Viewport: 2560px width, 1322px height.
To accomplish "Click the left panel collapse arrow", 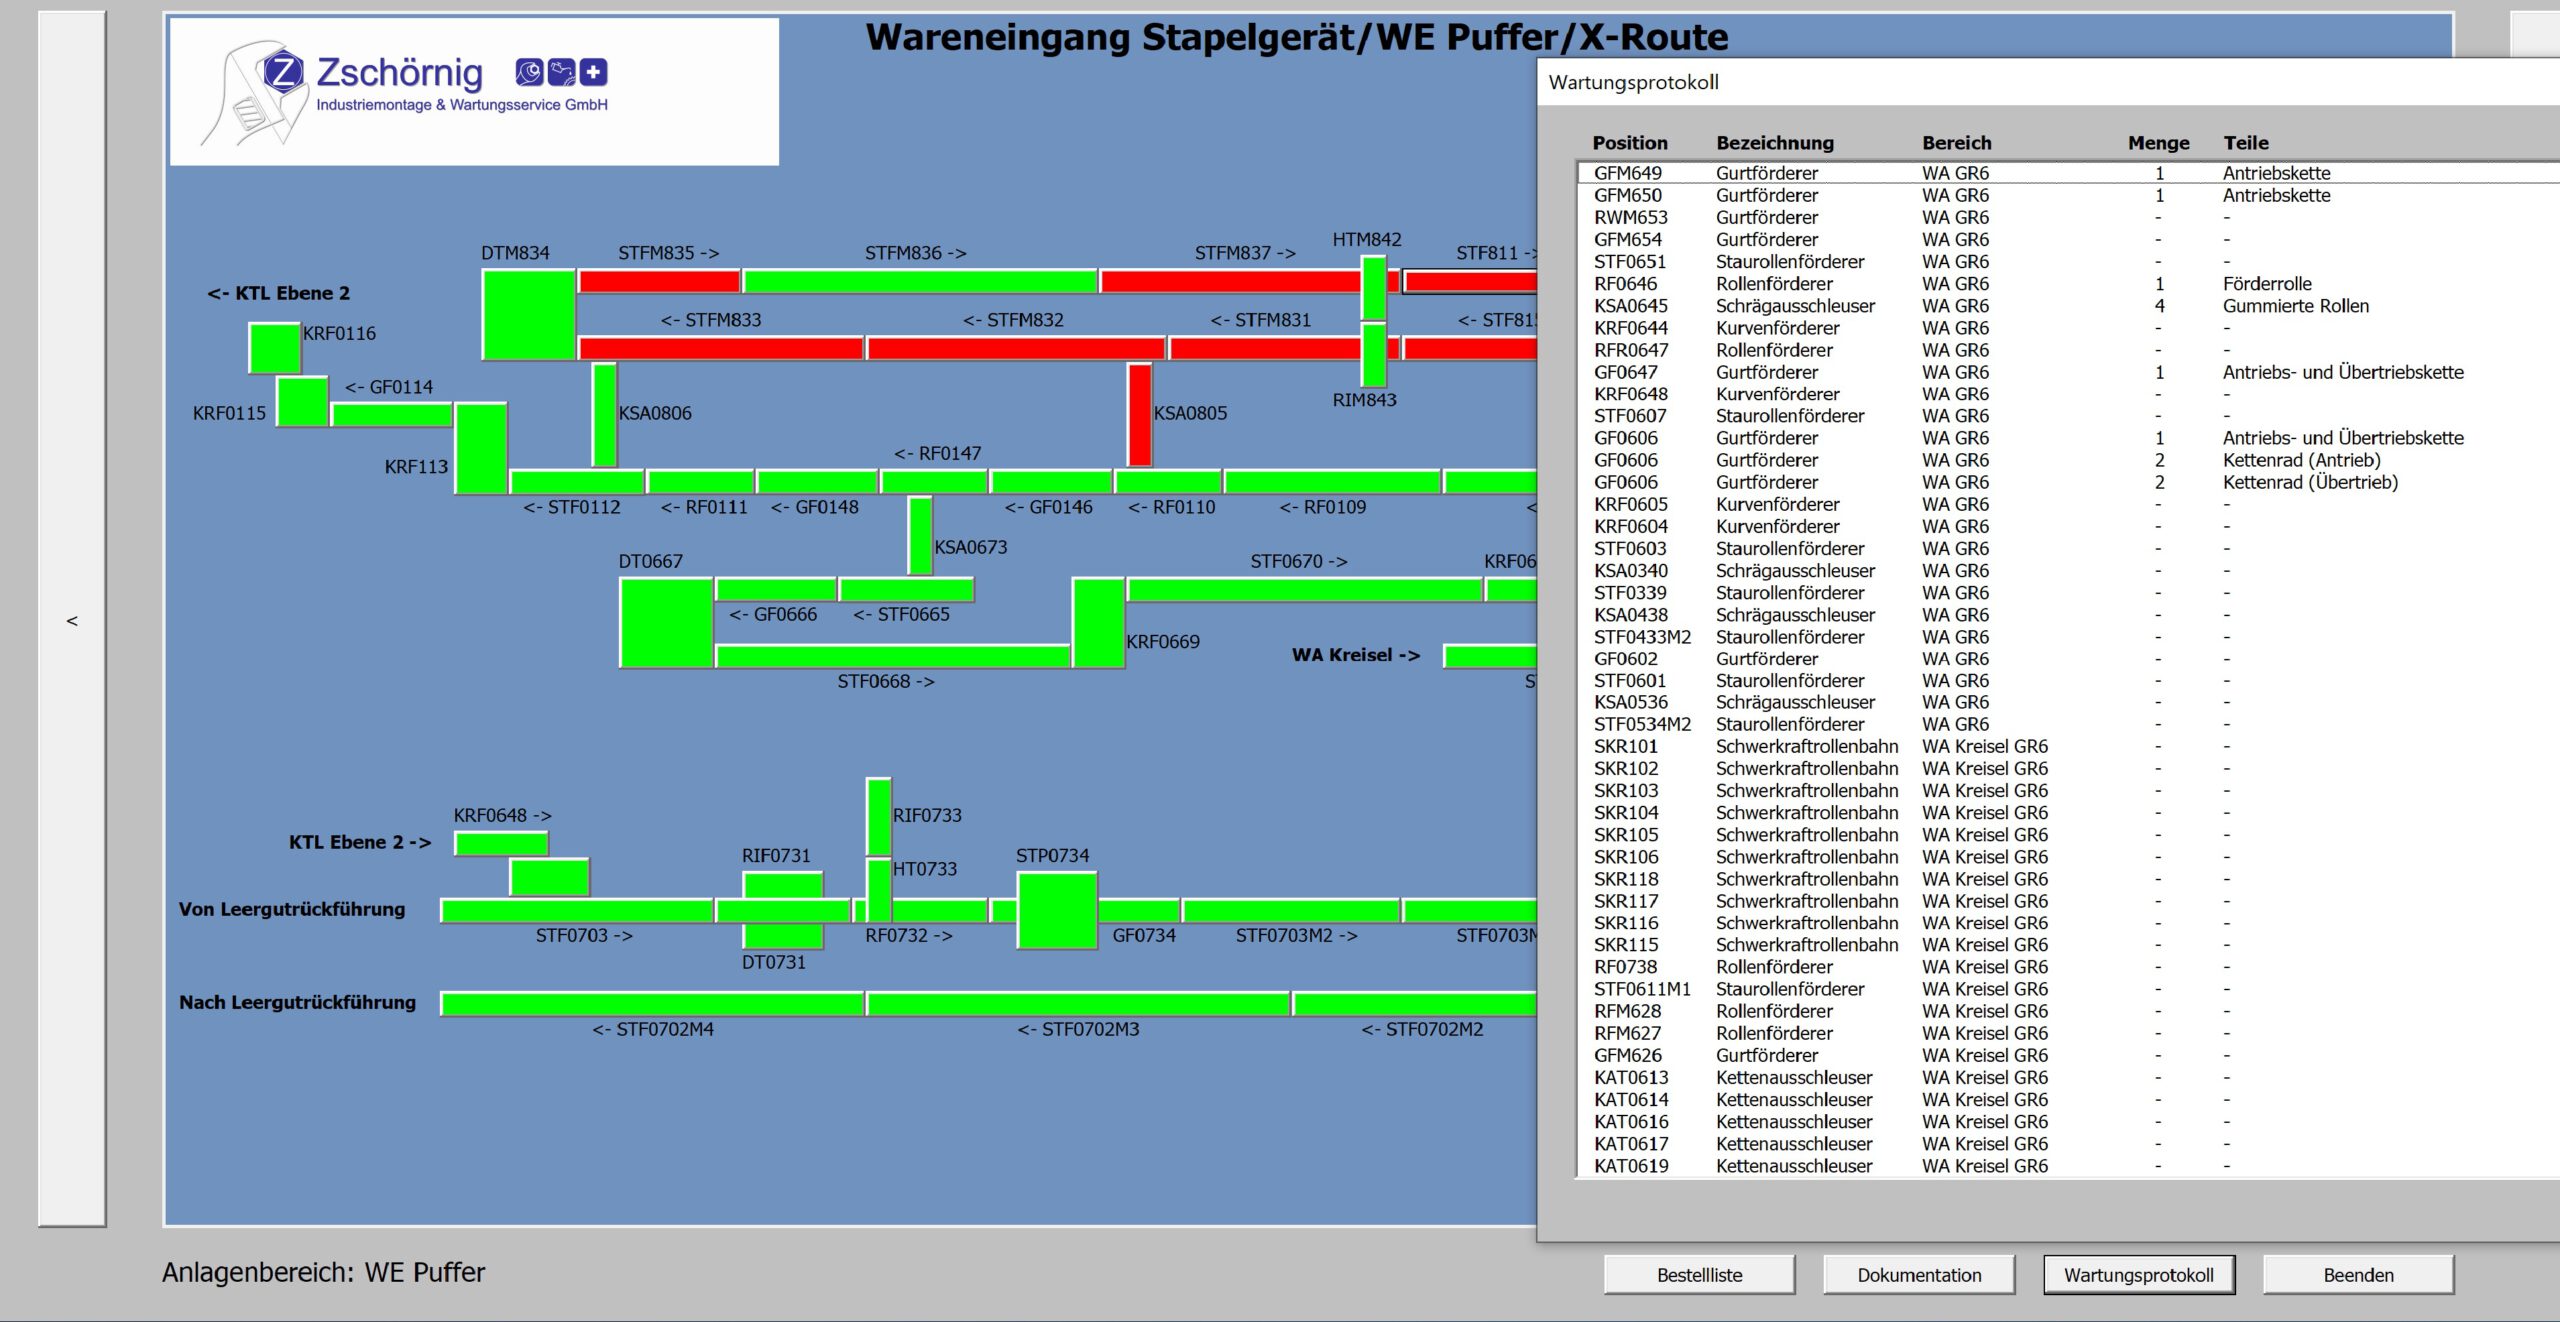I will tap(72, 621).
